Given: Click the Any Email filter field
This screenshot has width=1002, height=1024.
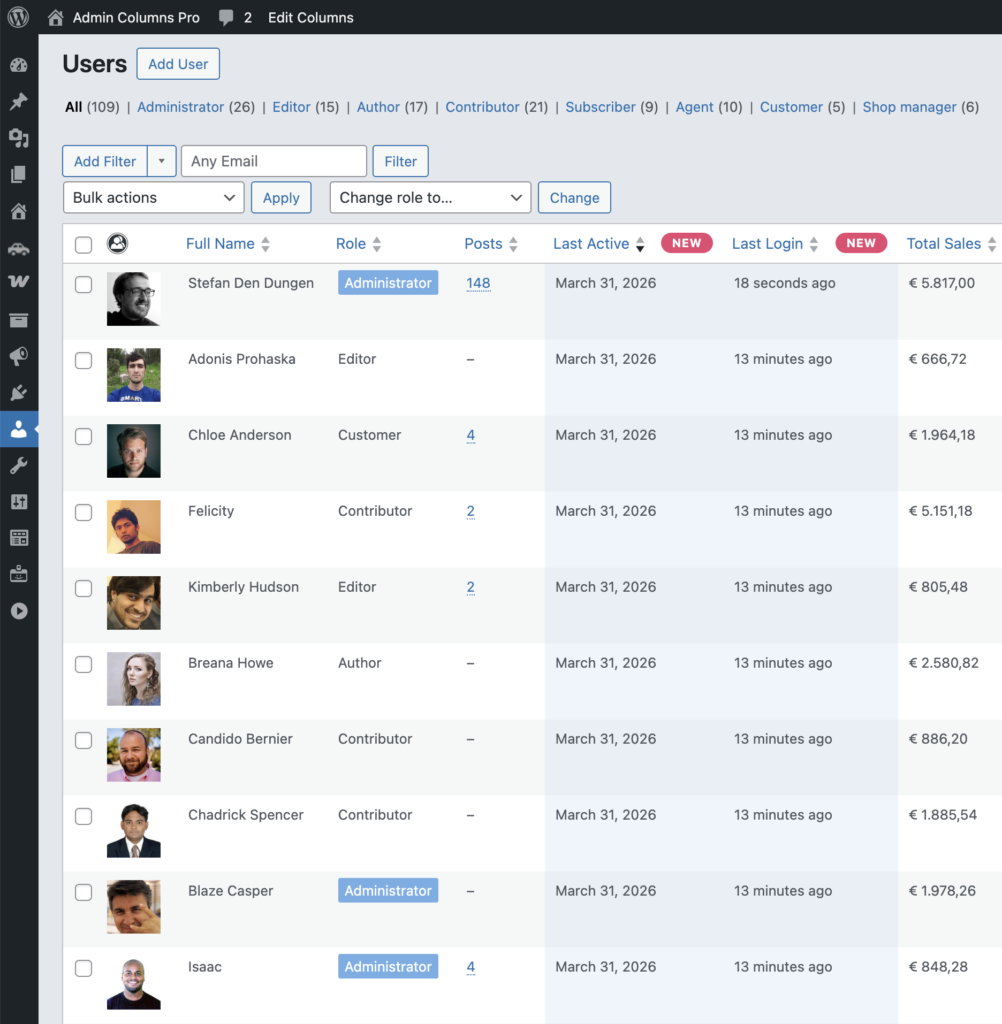Looking at the screenshot, I should click(273, 161).
